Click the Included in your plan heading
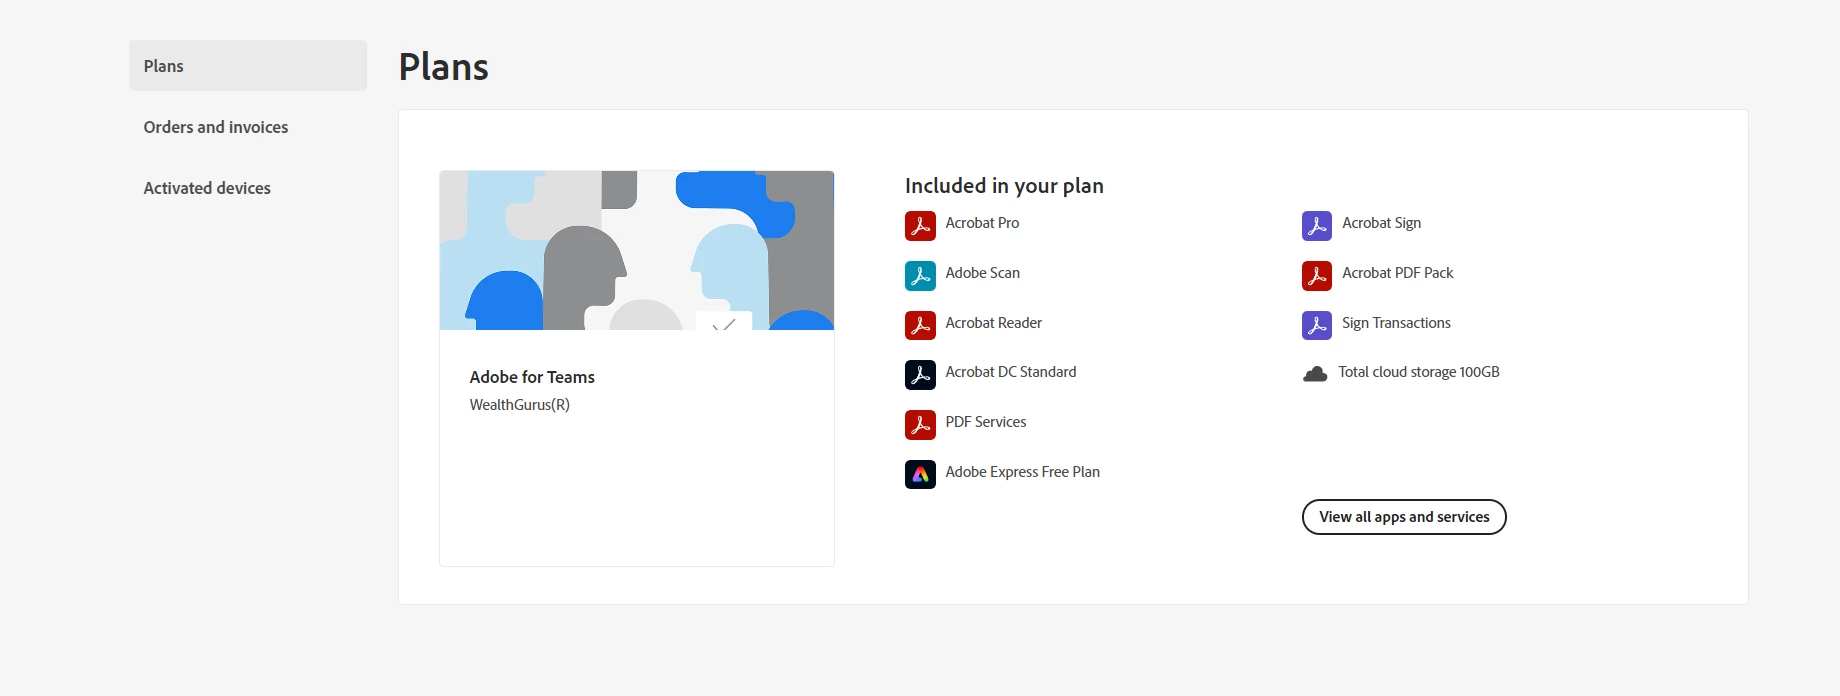 (x=1004, y=186)
